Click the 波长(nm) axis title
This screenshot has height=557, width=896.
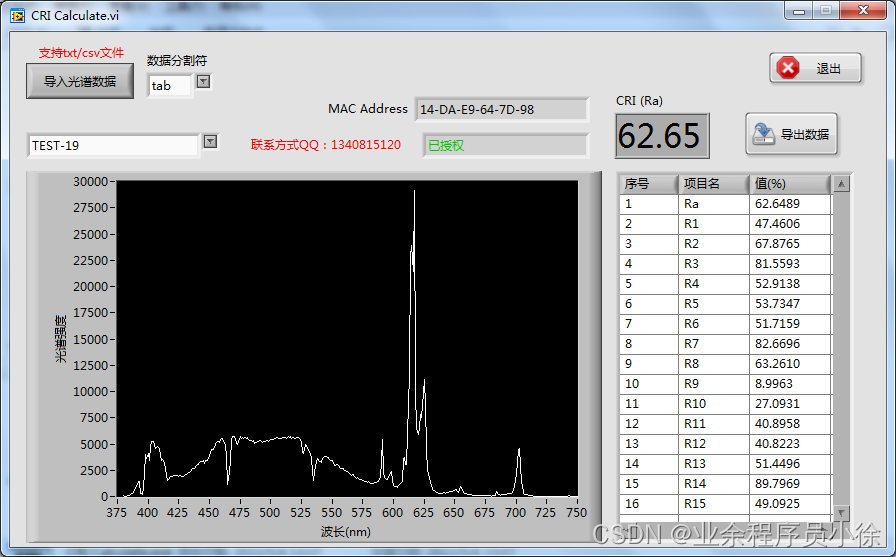[x=346, y=532]
